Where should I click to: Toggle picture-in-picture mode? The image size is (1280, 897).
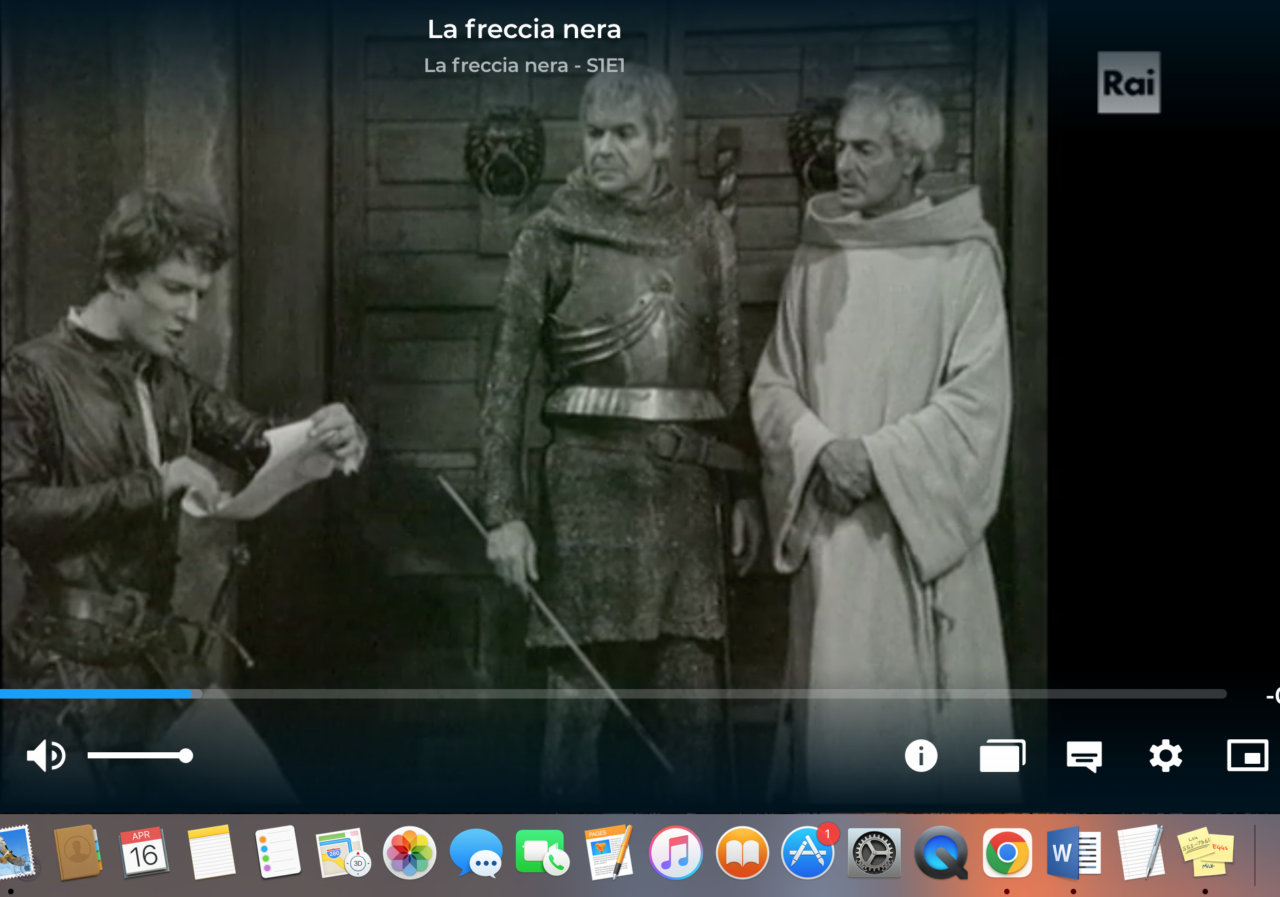(1247, 756)
